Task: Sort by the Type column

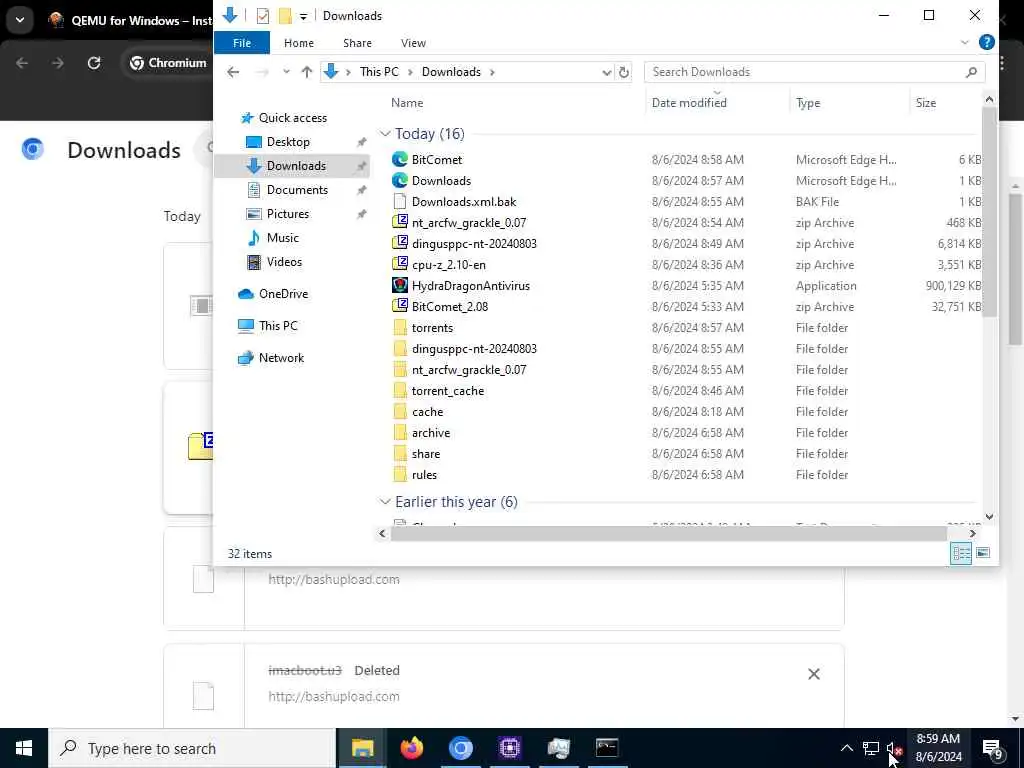Action: (808, 103)
